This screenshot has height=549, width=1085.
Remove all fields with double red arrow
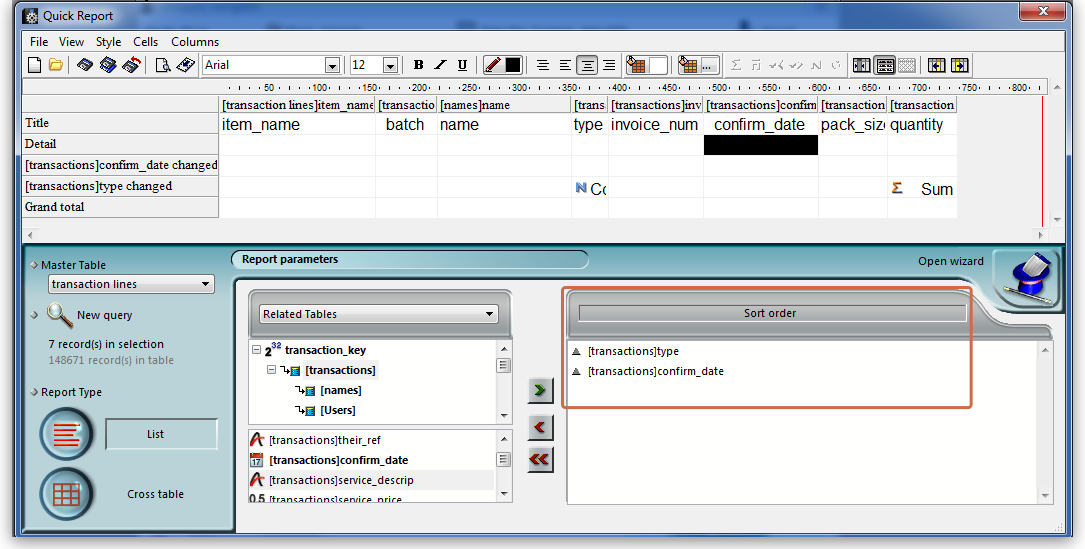pyautogui.click(x=540, y=459)
